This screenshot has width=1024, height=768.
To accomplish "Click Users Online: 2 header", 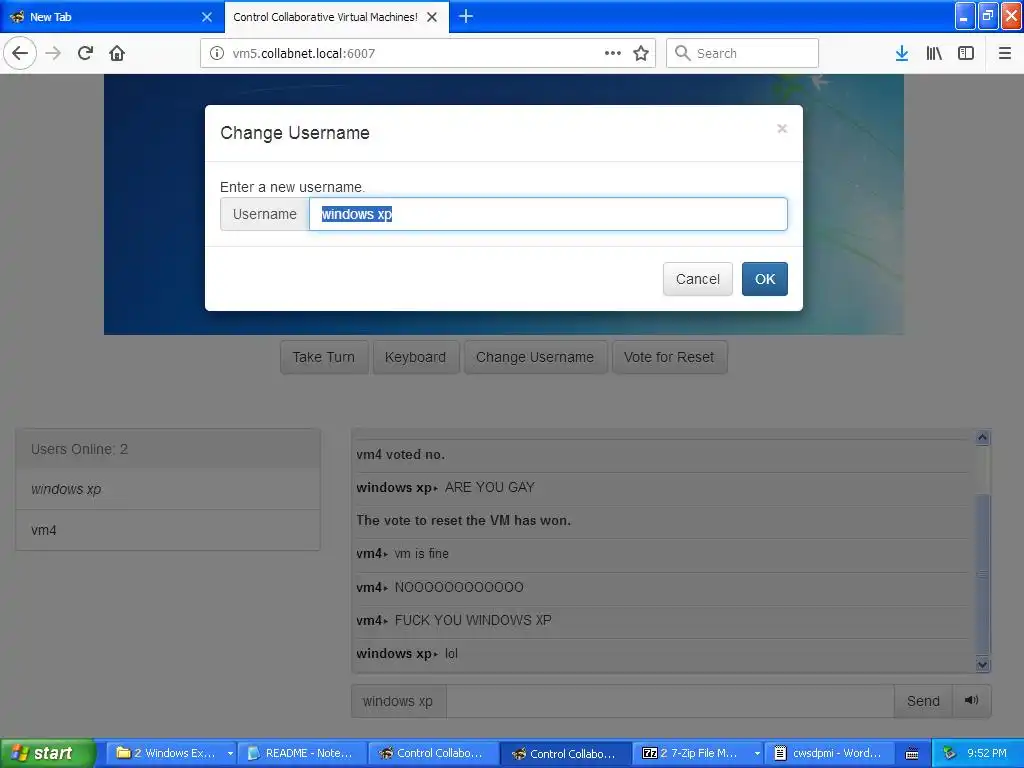I will [168, 449].
